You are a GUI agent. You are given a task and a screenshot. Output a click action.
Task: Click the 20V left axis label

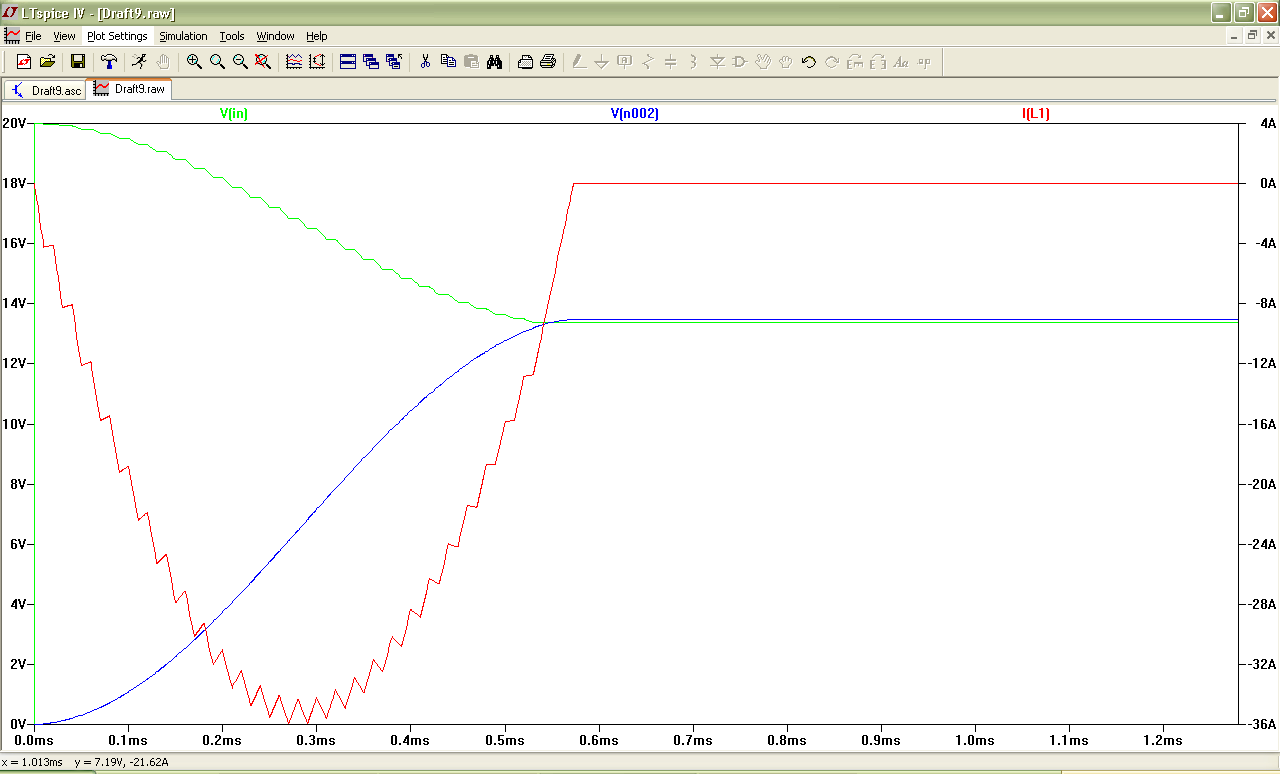[x=14, y=123]
